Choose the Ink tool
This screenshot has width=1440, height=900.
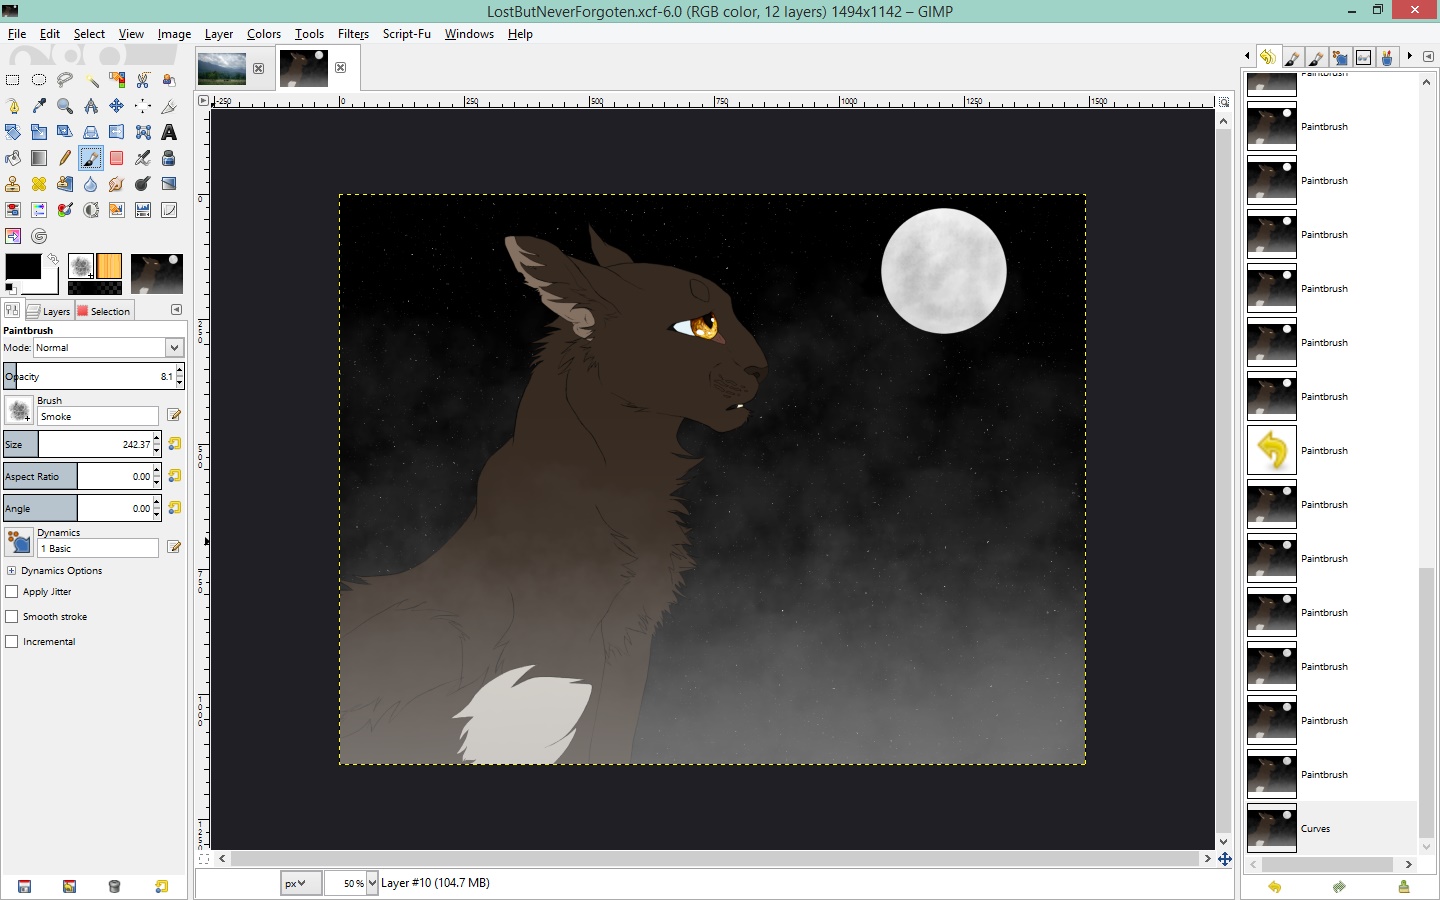169,158
